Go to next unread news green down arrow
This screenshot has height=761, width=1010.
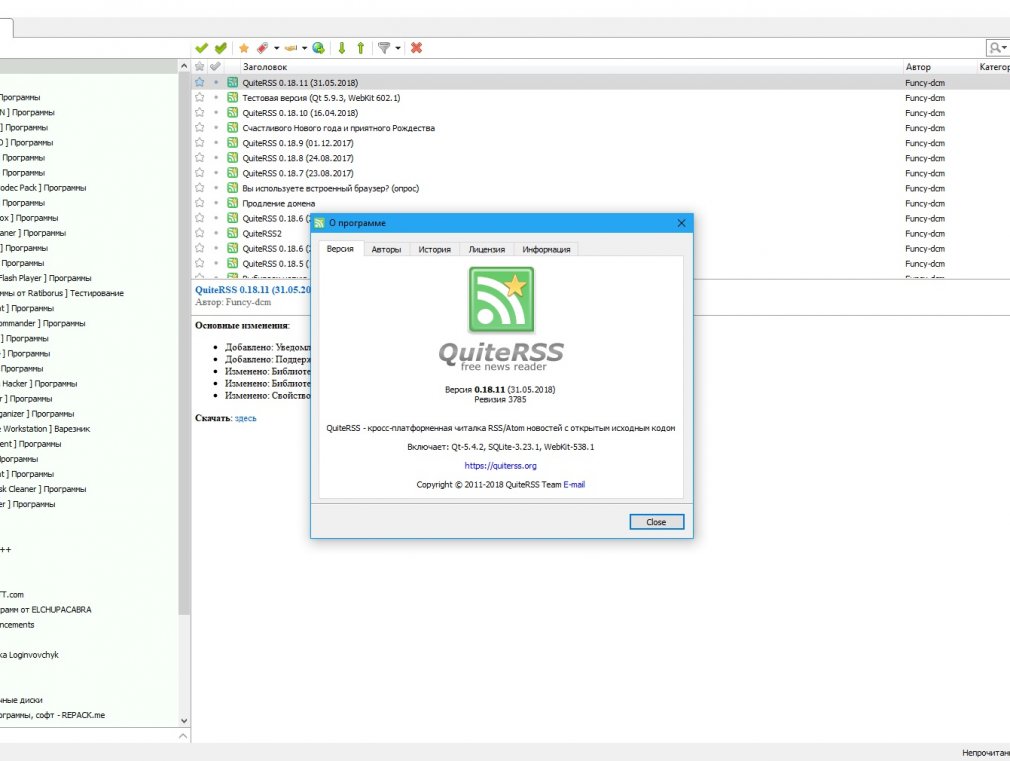pos(342,48)
